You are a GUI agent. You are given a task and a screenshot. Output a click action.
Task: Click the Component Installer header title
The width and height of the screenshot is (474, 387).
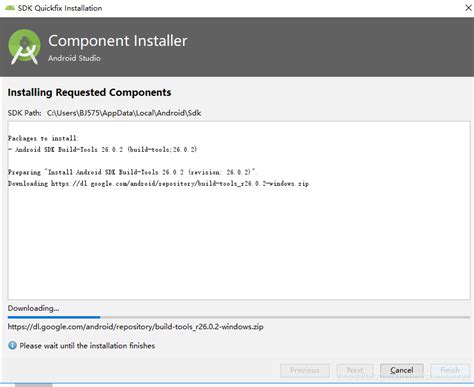[118, 41]
